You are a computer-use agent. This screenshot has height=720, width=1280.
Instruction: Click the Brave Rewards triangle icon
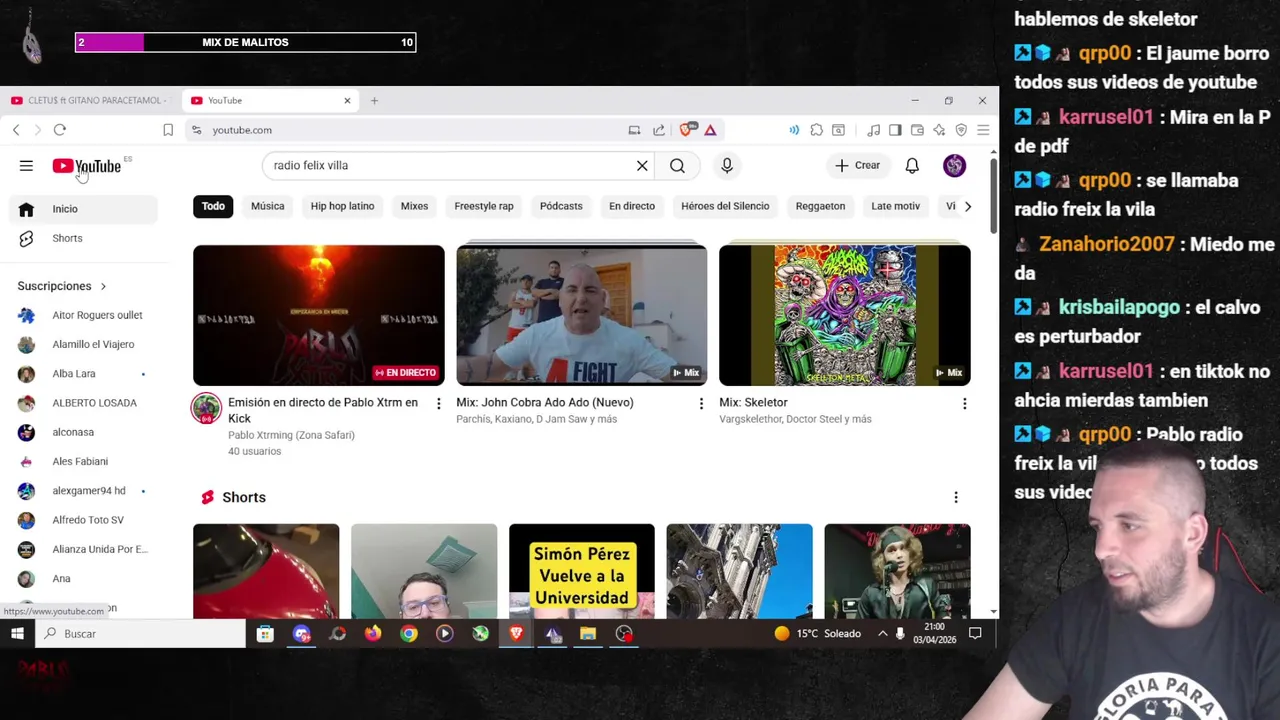coord(710,130)
